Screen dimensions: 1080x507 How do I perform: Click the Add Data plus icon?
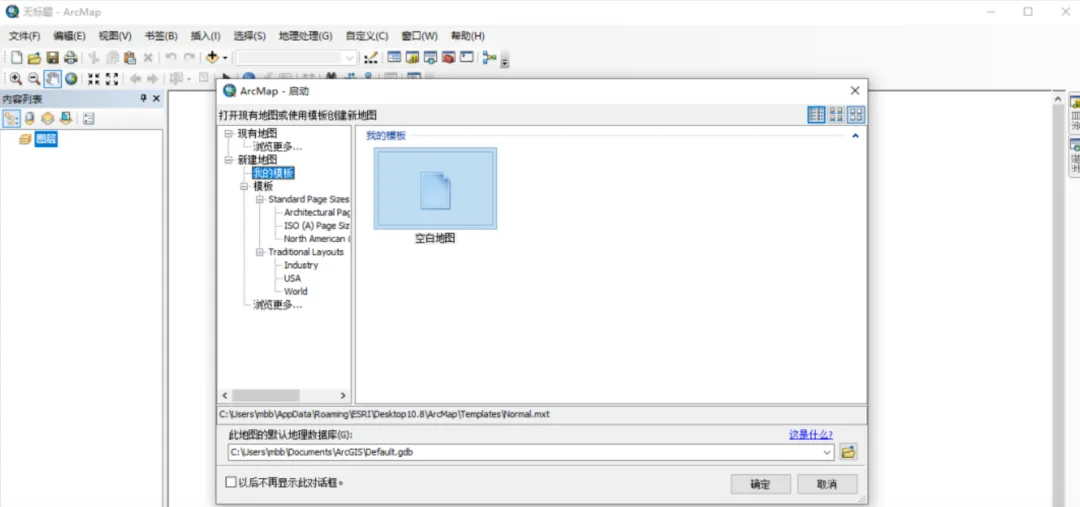point(212,58)
